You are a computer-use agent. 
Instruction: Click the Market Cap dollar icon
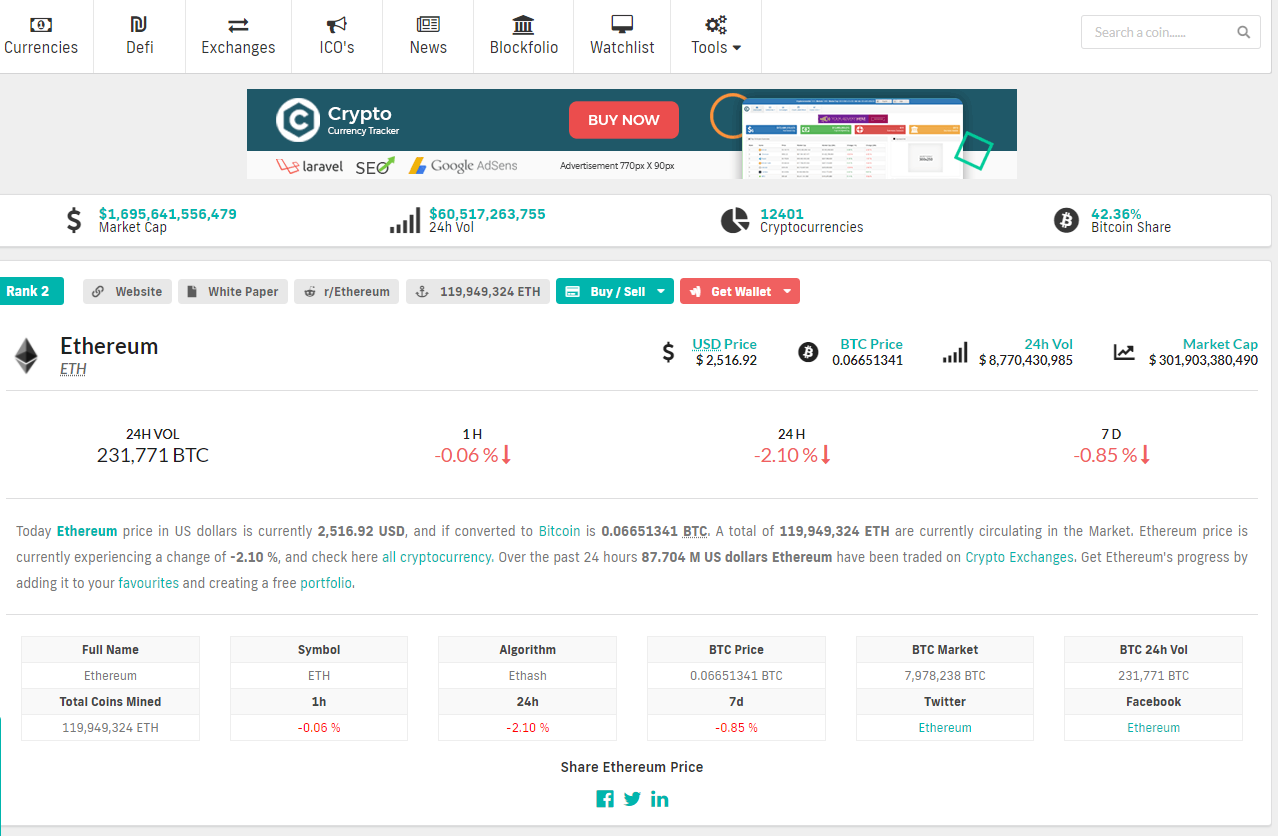tap(74, 220)
